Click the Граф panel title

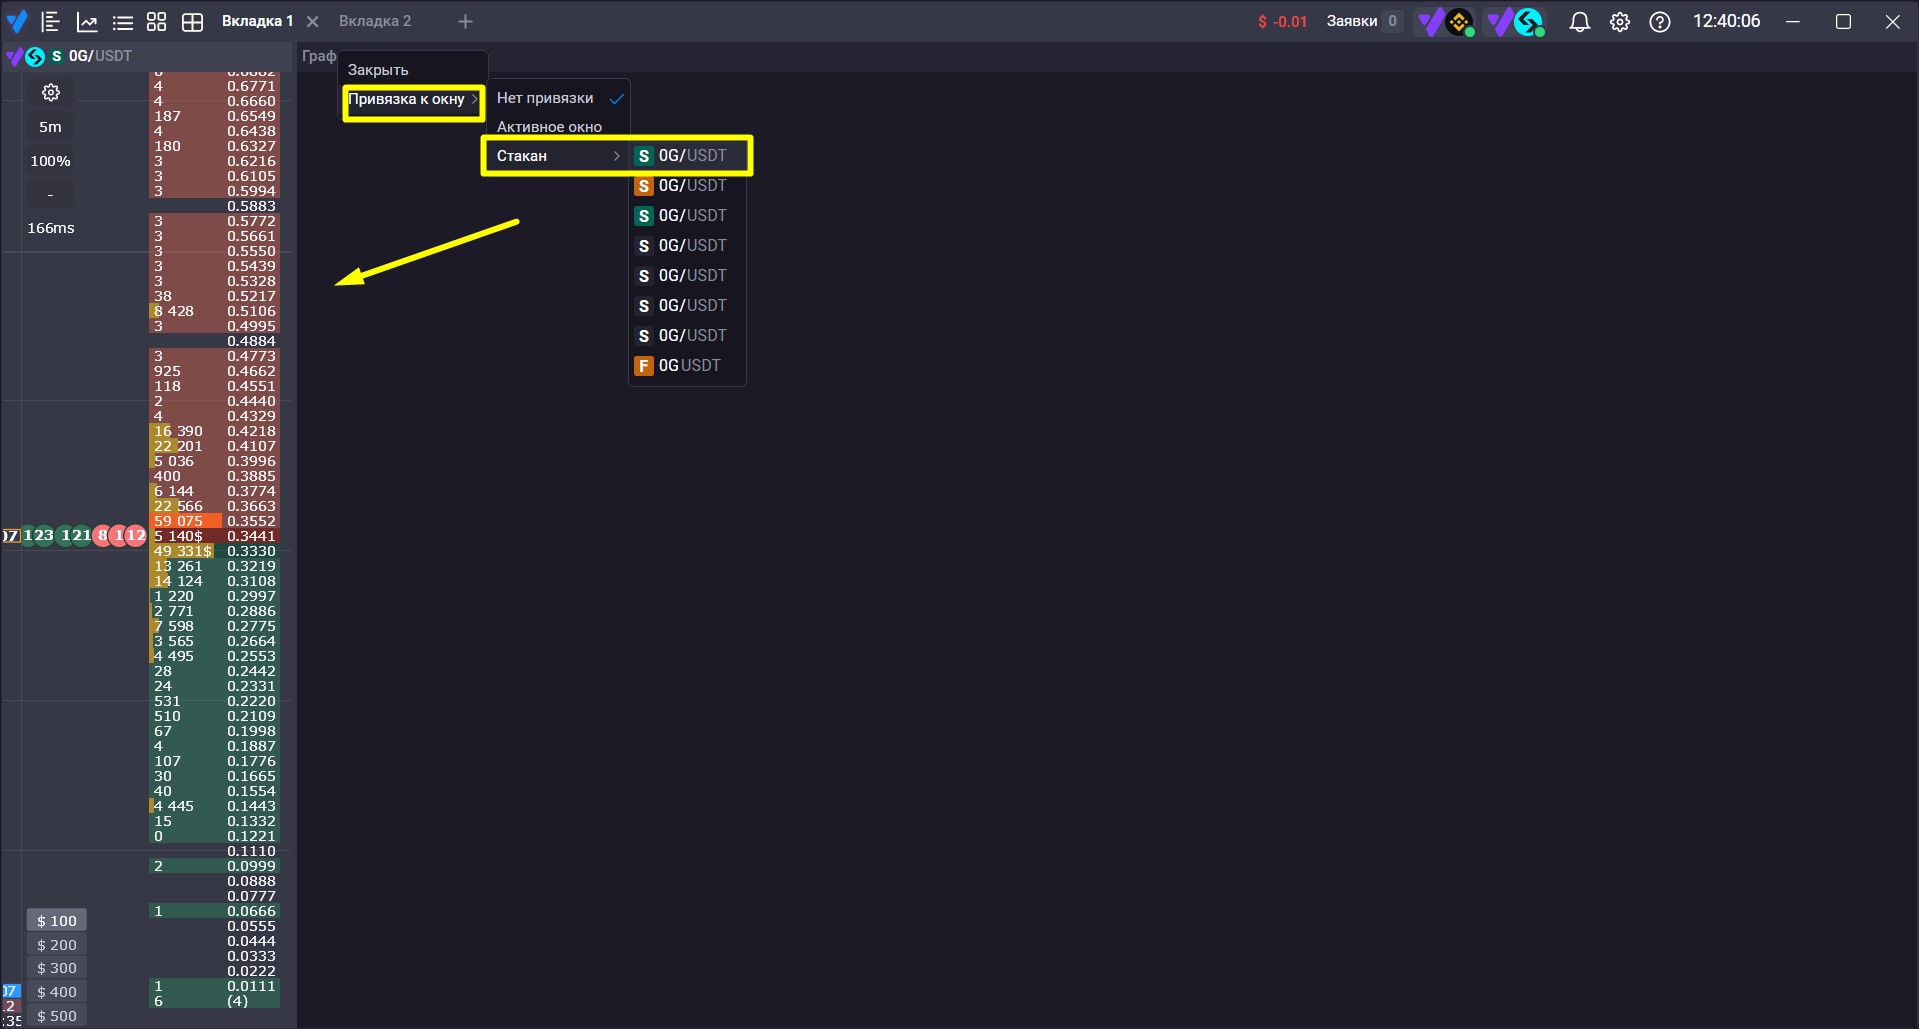pyautogui.click(x=319, y=56)
